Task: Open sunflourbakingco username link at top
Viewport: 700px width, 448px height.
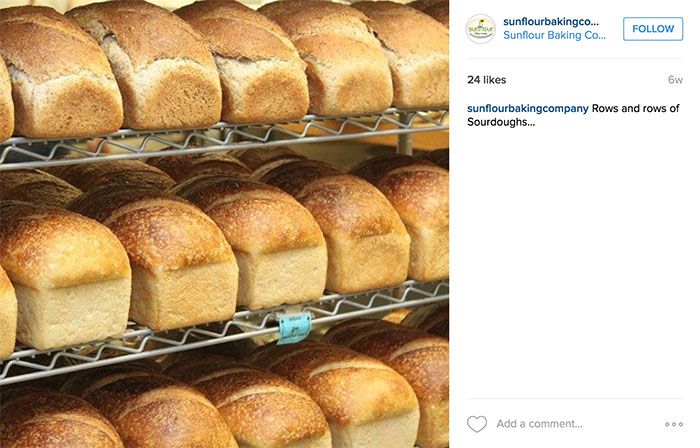Action: (x=551, y=21)
